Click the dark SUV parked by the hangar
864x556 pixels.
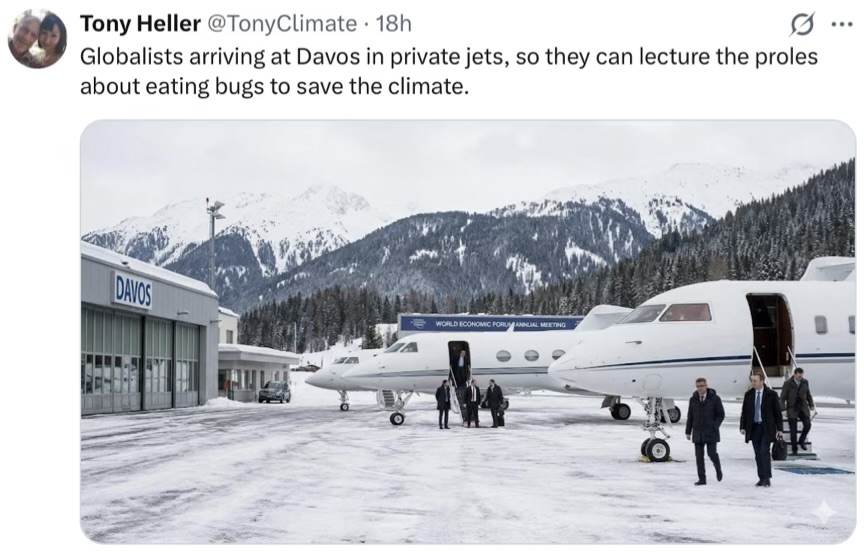click(x=273, y=391)
